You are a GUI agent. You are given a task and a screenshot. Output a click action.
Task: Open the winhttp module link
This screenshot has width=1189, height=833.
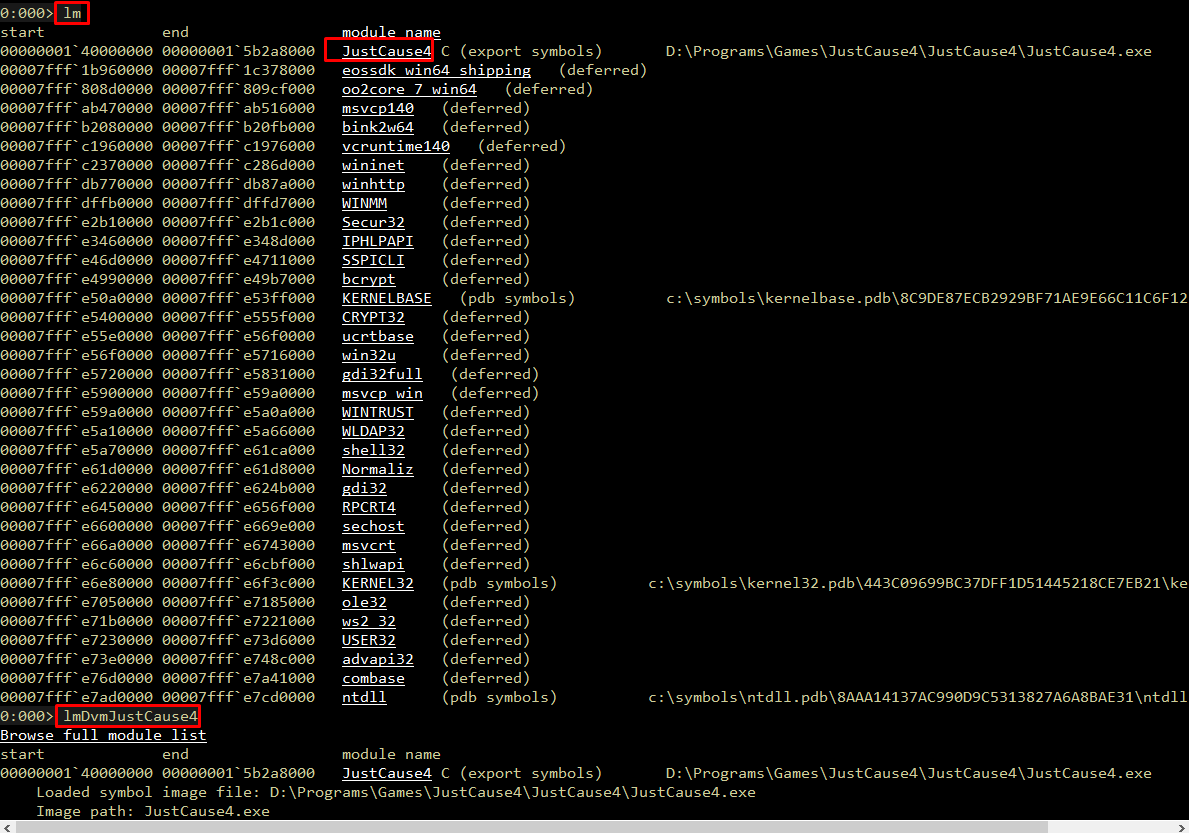(373, 184)
